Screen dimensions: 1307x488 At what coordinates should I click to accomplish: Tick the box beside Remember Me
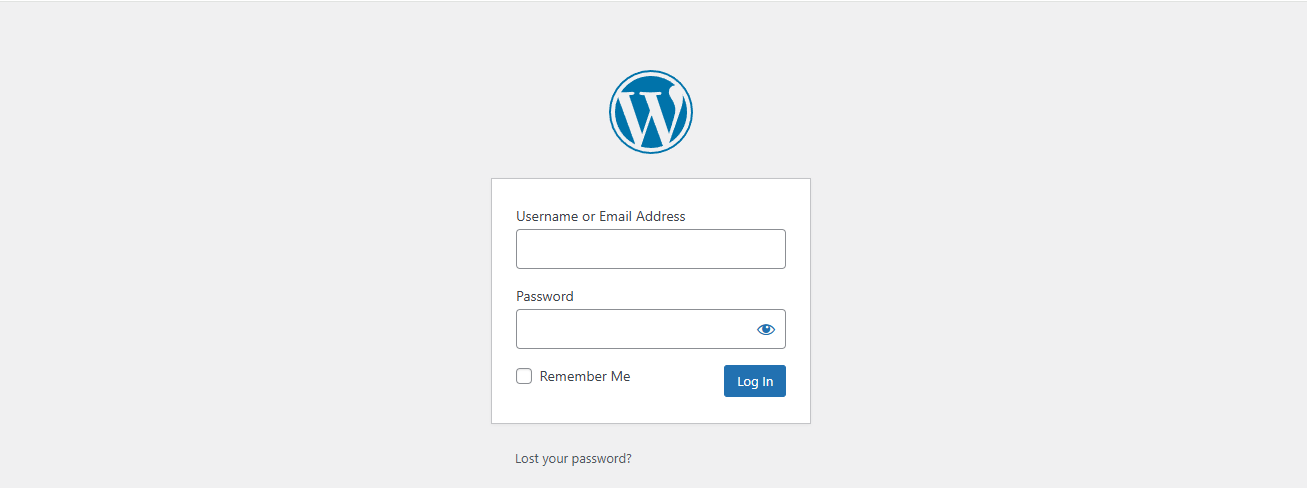pyautogui.click(x=524, y=377)
